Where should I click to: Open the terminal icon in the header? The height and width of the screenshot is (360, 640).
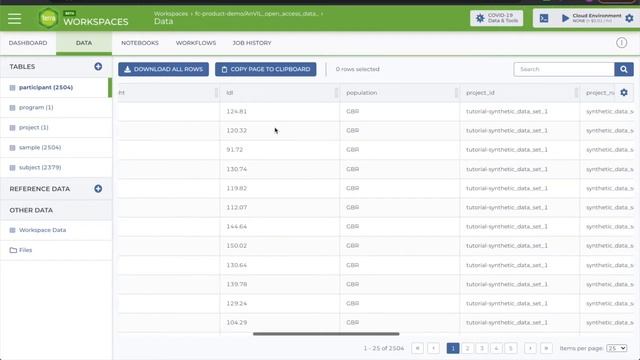(x=544, y=18)
